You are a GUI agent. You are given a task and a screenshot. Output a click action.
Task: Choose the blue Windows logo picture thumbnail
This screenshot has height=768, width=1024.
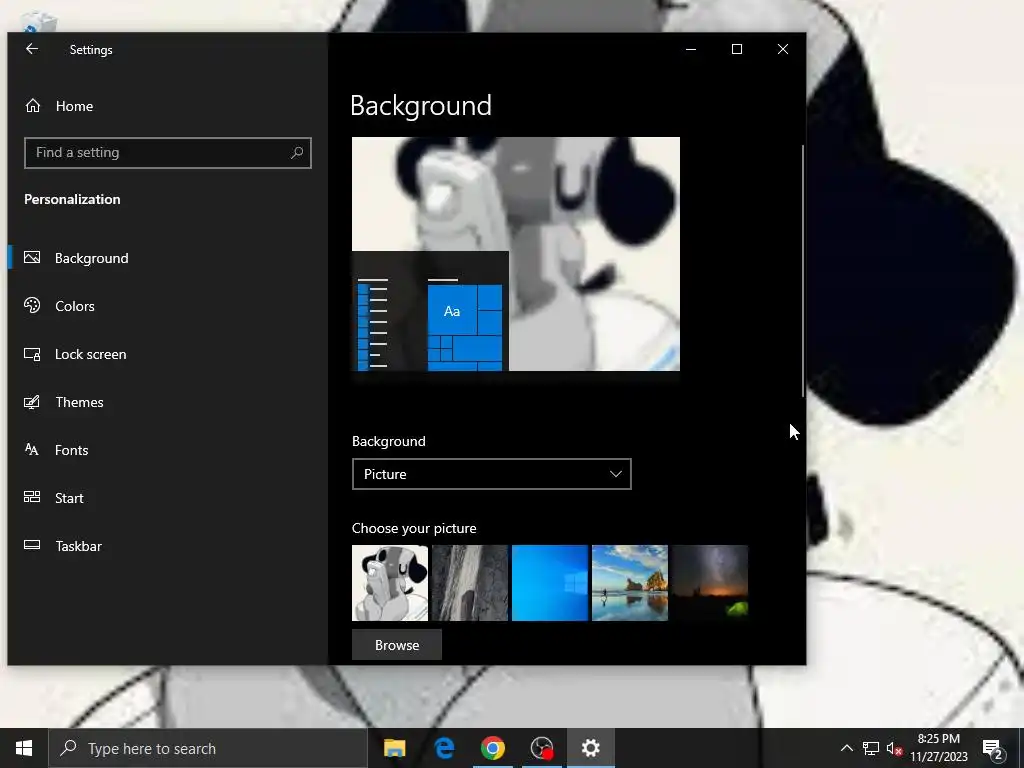pyautogui.click(x=550, y=583)
